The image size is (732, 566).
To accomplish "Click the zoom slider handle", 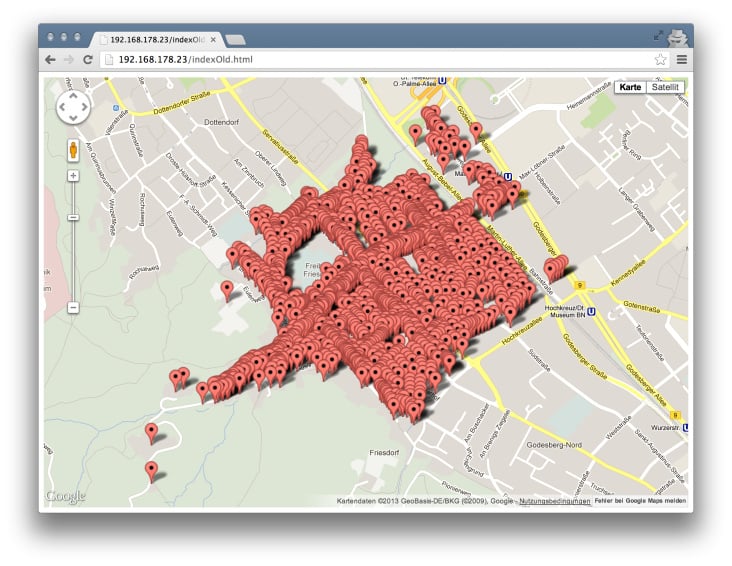I will [x=73, y=218].
